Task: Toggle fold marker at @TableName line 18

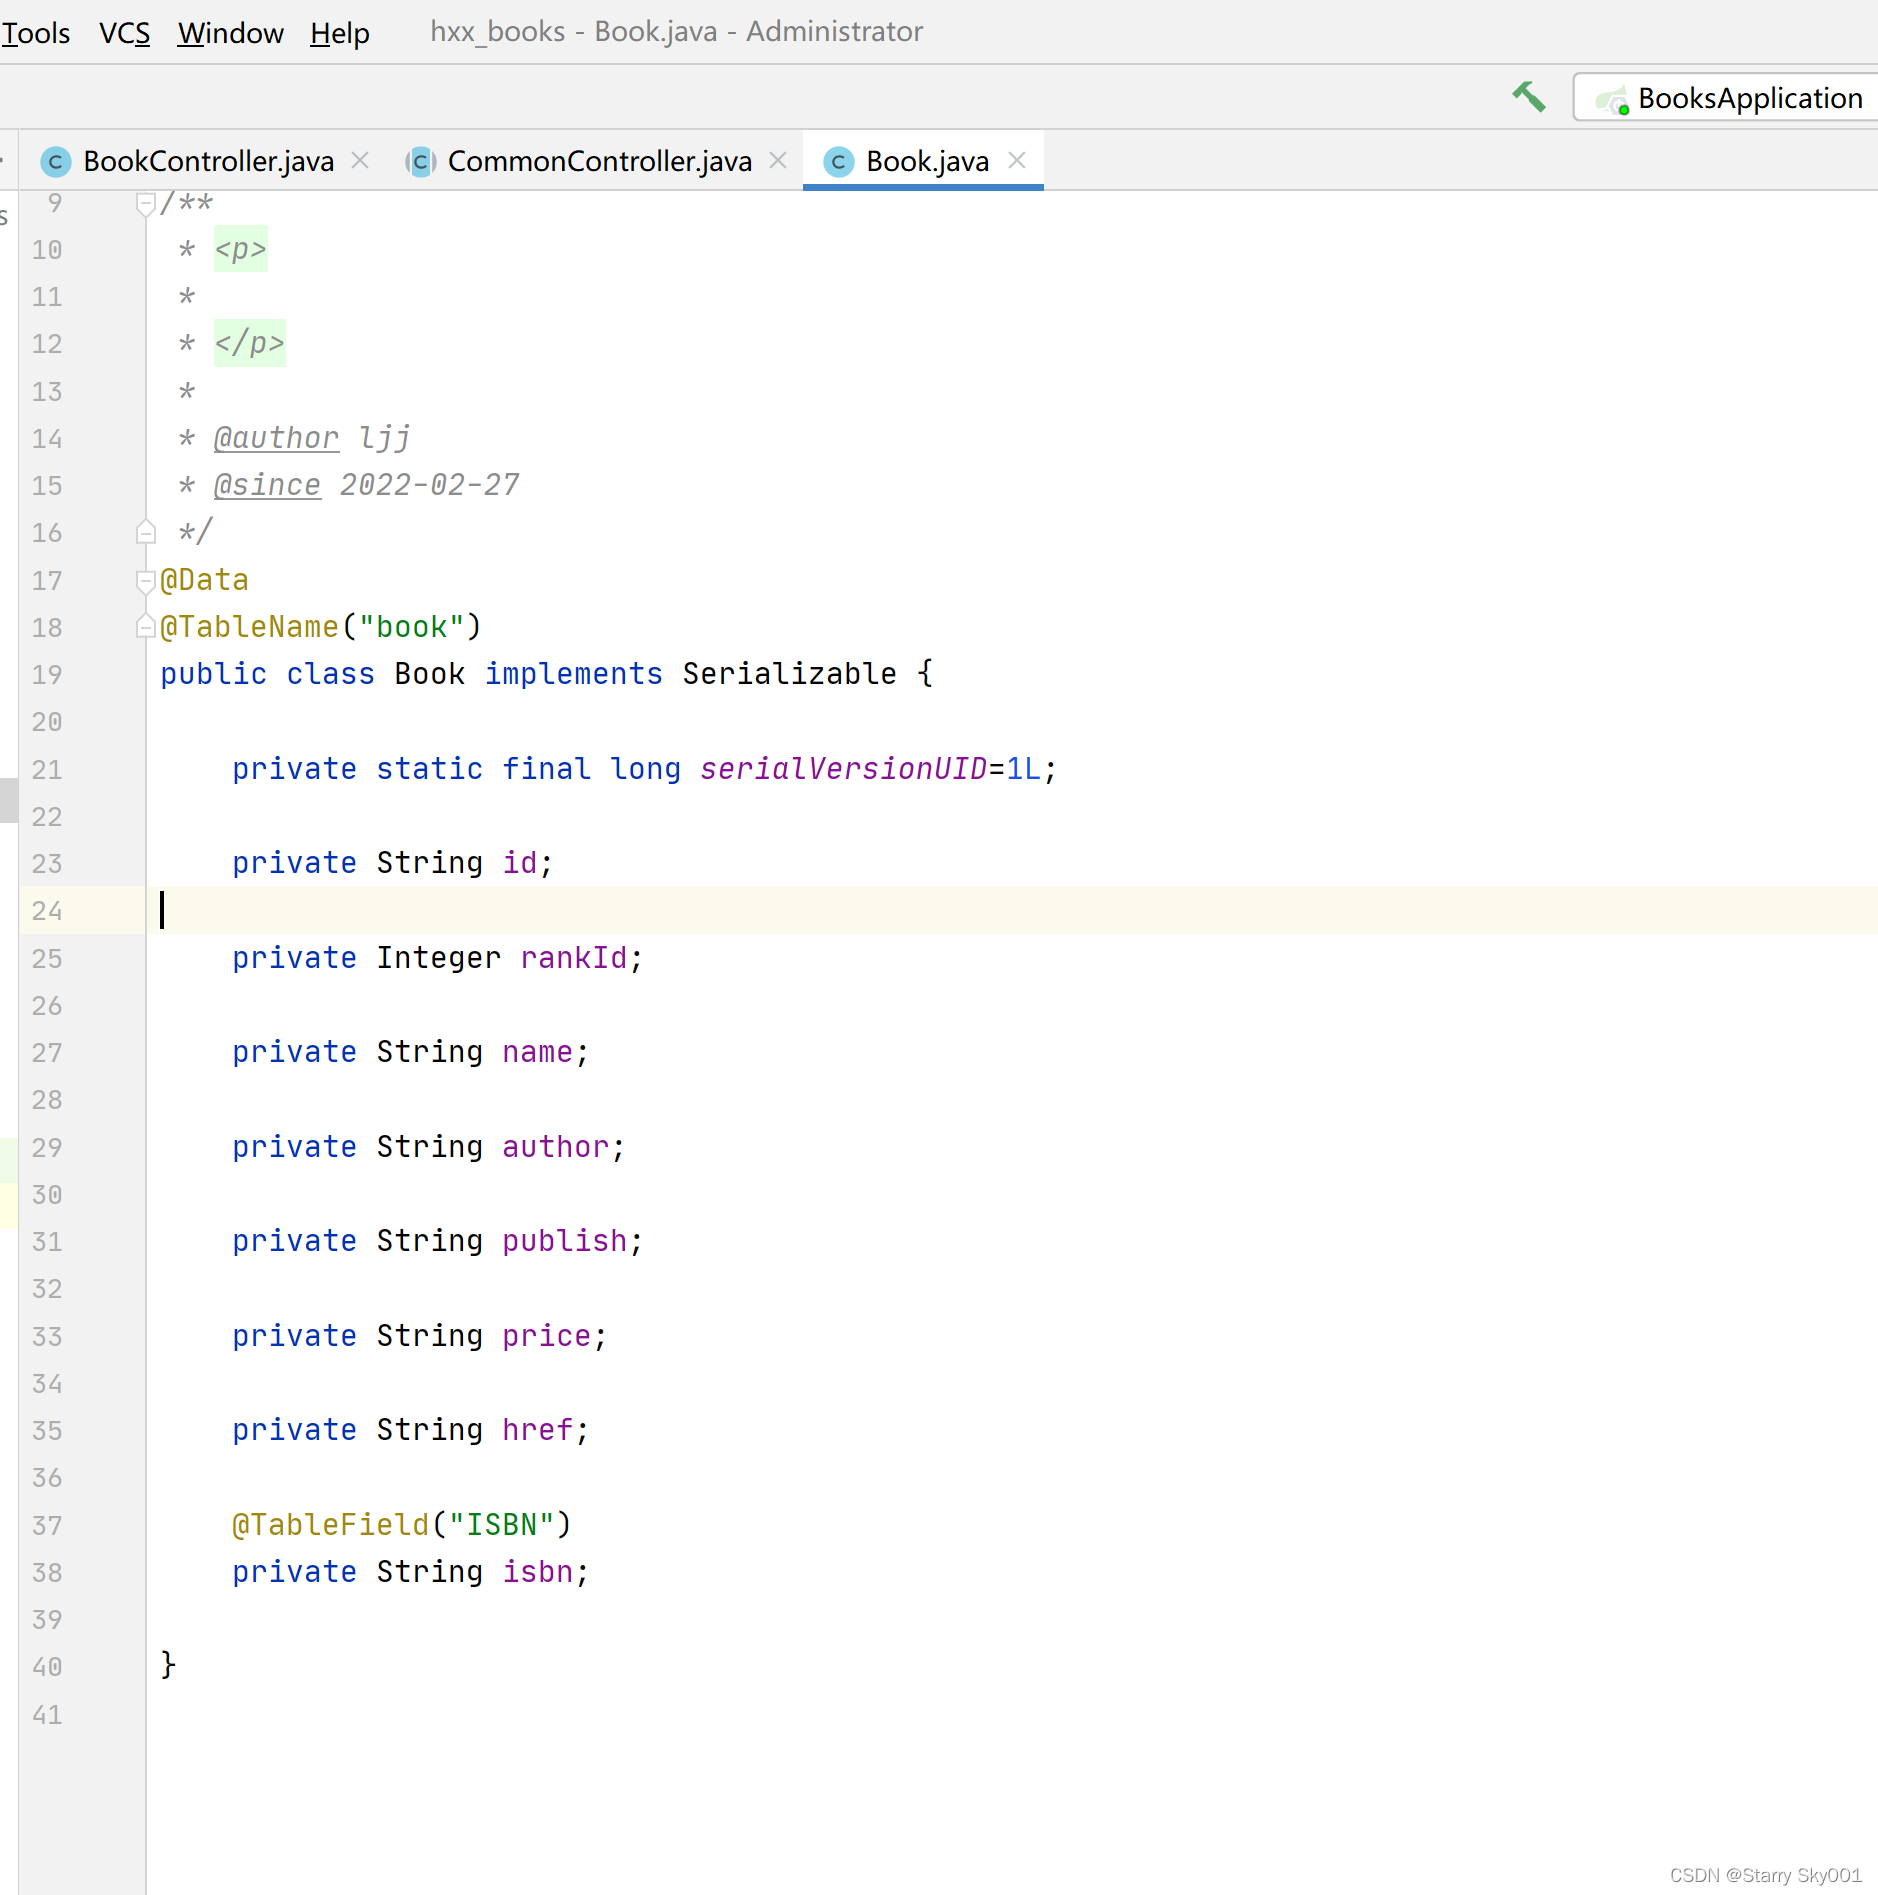Action: (146, 627)
